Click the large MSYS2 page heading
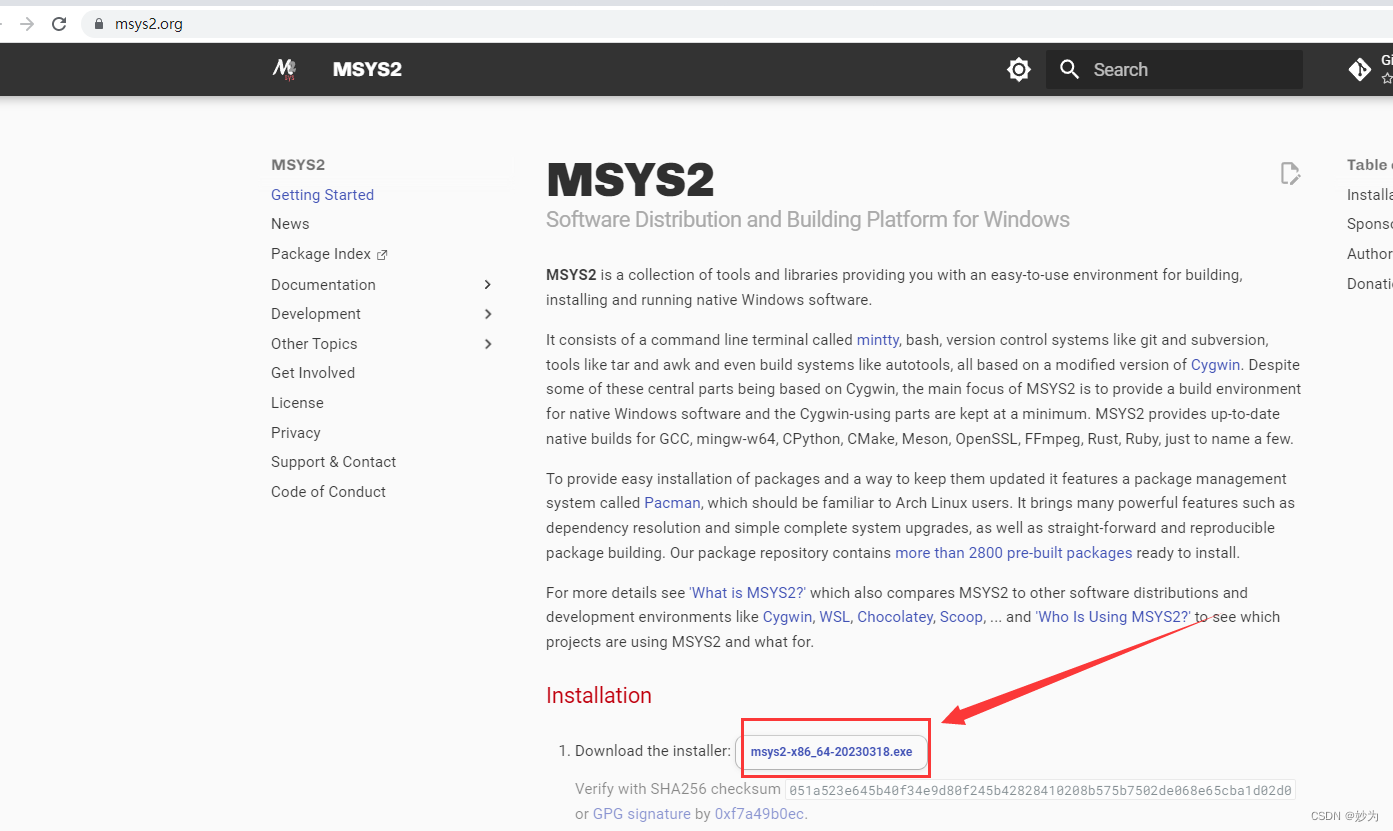The height and width of the screenshot is (831, 1393). 630,180
